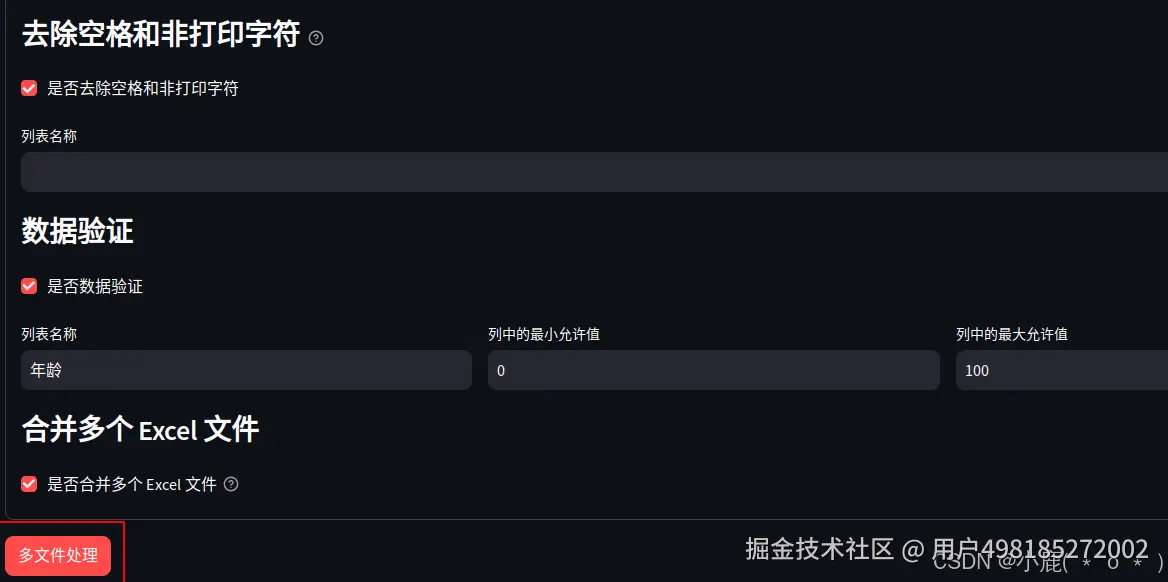Screen dimensions: 1168x582
Task: Click the 去除空格和非打印字符 section heading
Action: tap(160, 33)
